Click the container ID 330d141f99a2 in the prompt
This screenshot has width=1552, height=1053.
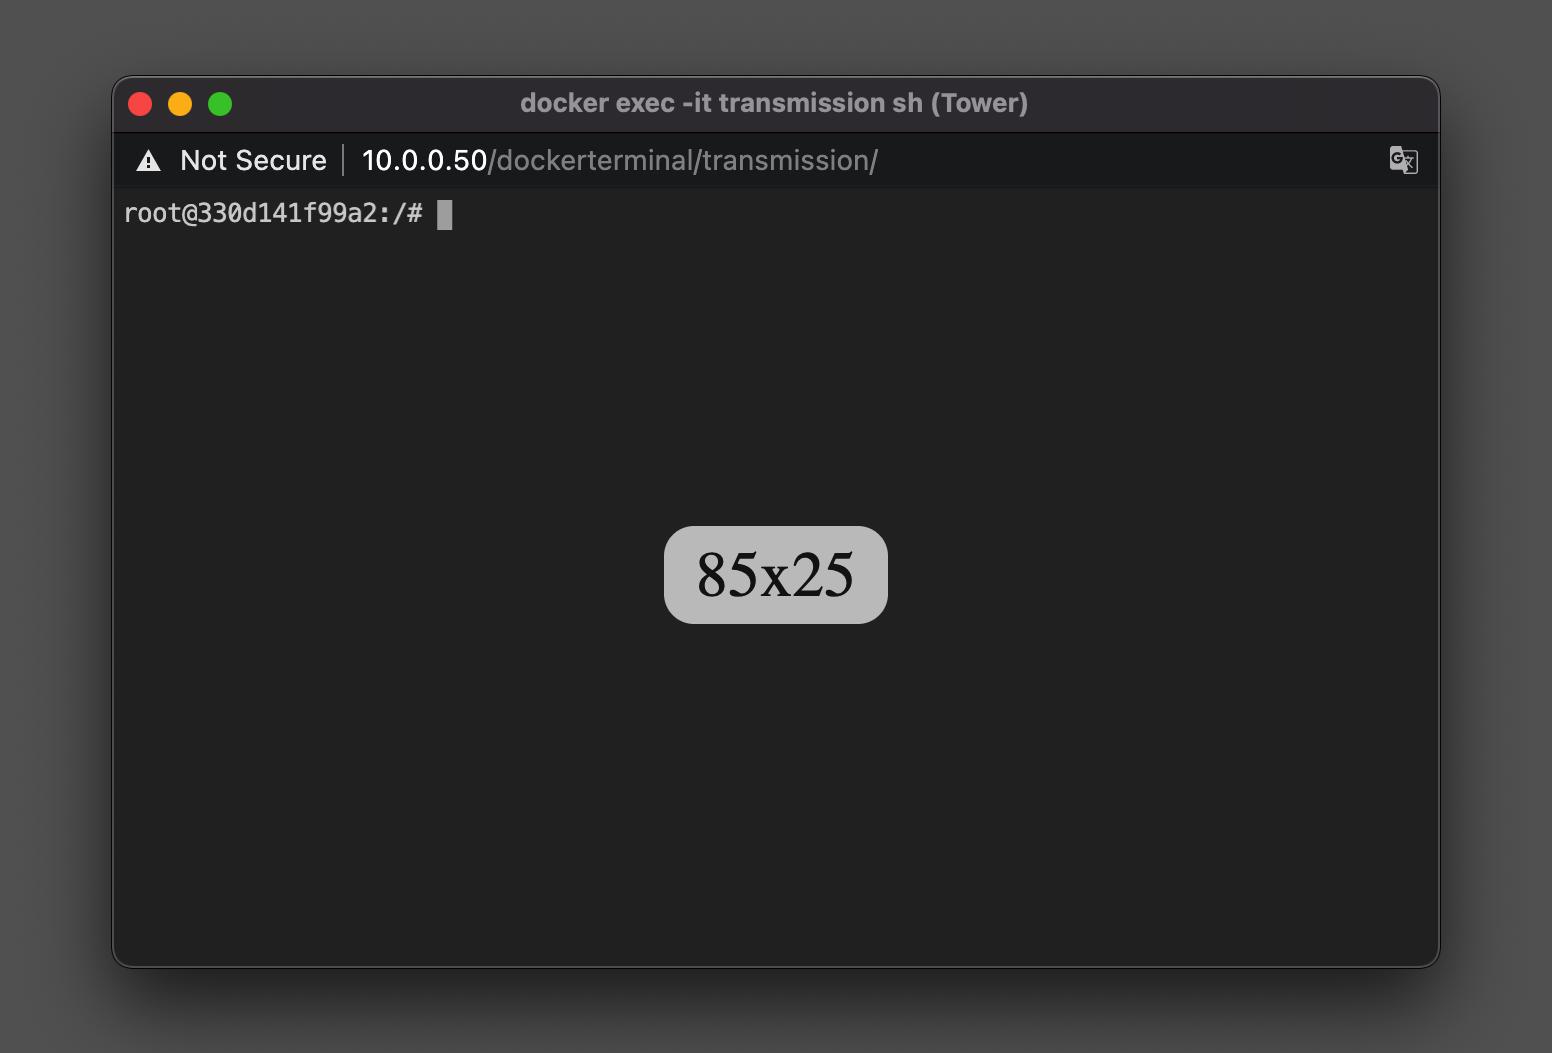287,214
